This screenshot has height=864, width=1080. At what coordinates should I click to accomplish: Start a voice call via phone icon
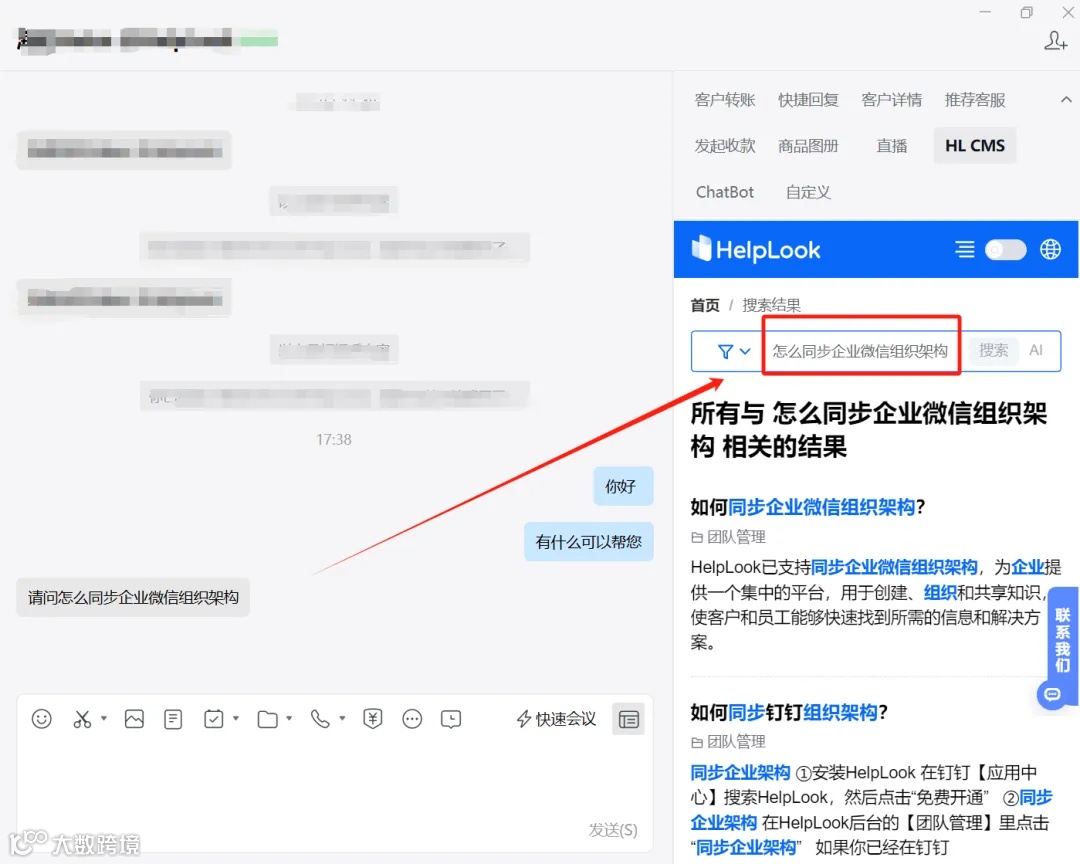click(319, 718)
